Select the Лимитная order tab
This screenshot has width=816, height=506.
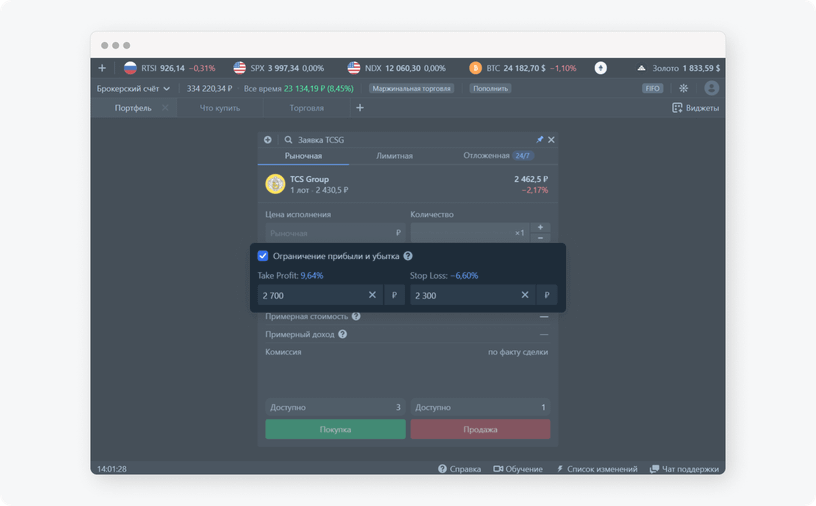394,156
